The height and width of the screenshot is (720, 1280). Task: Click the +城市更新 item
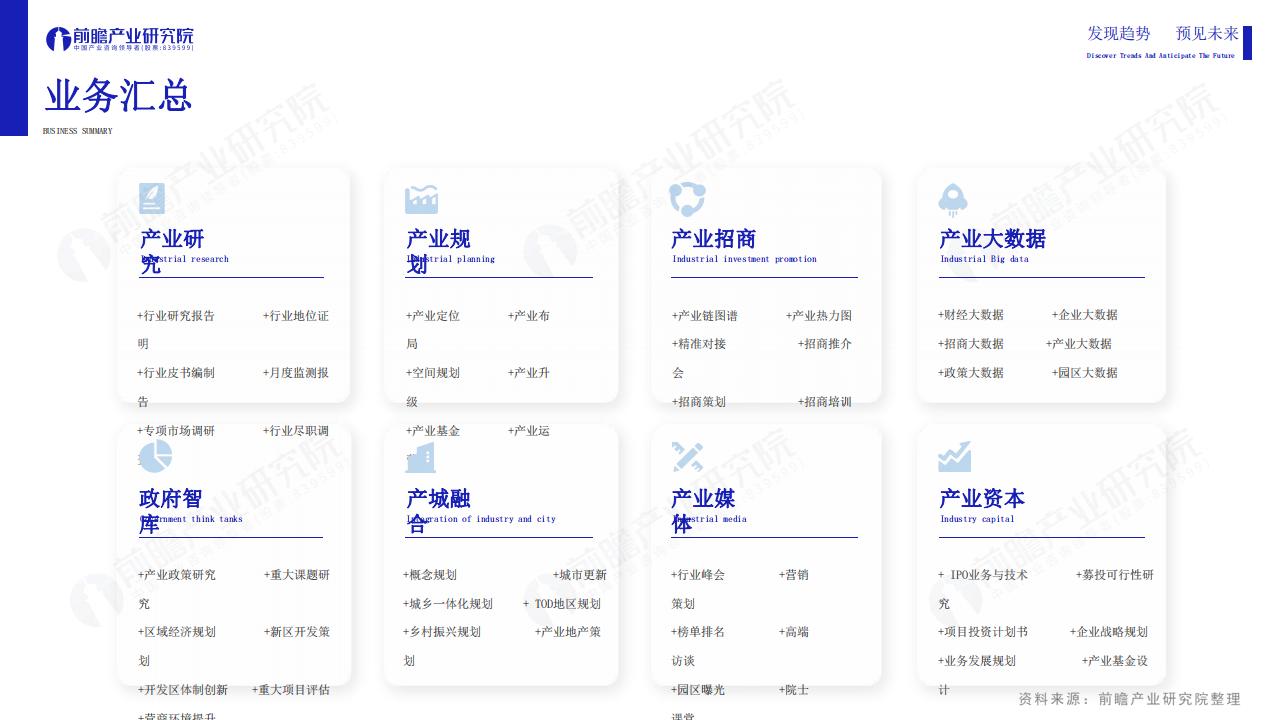[580, 575]
